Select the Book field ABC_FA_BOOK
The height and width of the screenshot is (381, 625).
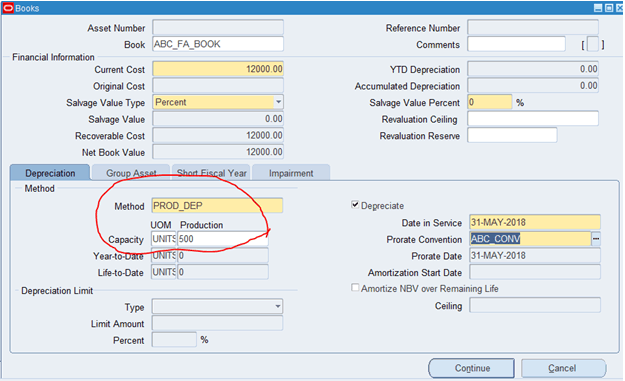coord(218,44)
